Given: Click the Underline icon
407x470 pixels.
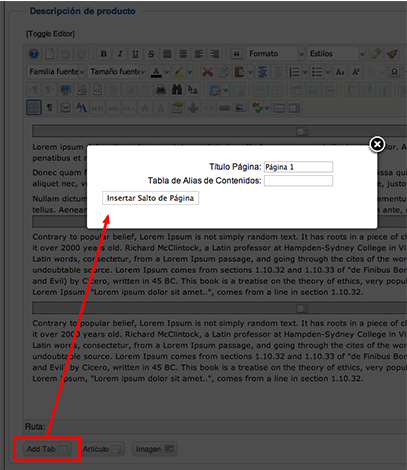Looking at the screenshot, I should (x=135, y=54).
